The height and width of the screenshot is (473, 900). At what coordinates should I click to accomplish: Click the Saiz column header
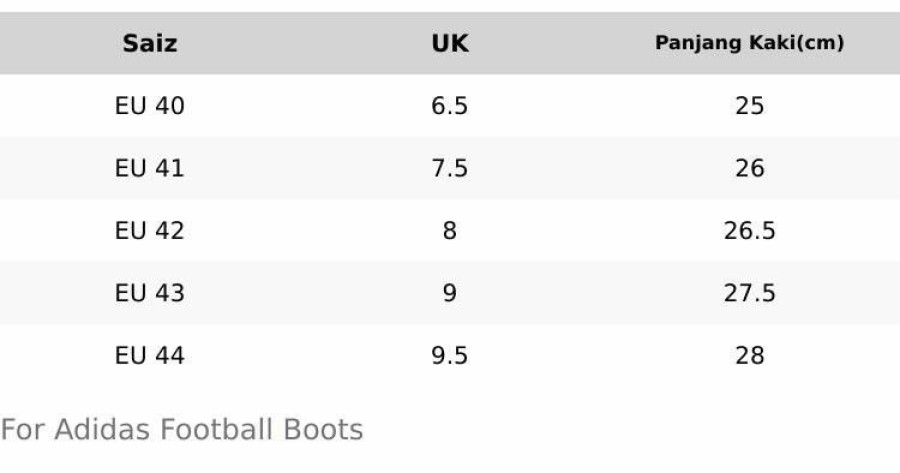point(150,43)
